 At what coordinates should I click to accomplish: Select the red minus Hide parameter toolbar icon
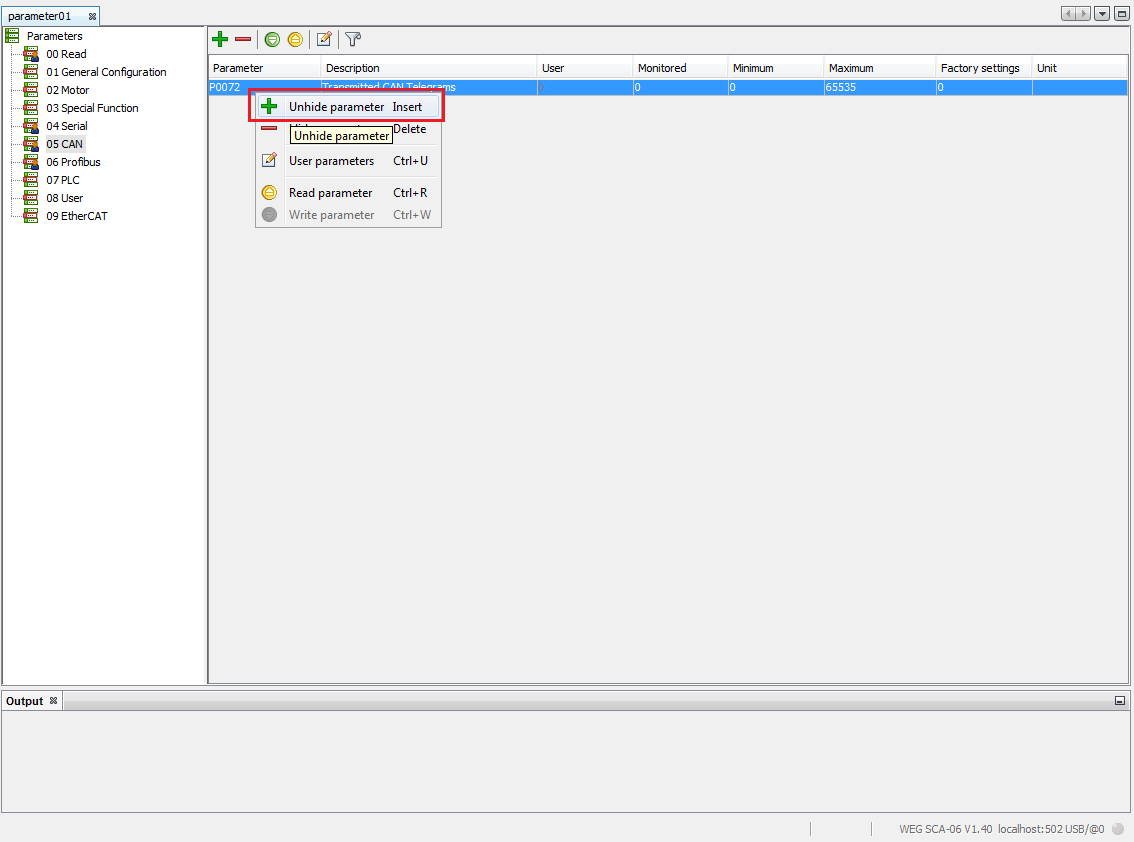[242, 39]
